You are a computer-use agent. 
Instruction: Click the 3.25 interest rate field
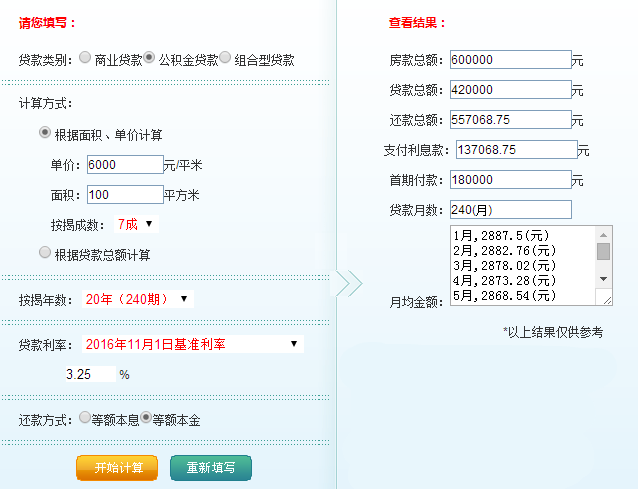pyautogui.click(x=91, y=374)
